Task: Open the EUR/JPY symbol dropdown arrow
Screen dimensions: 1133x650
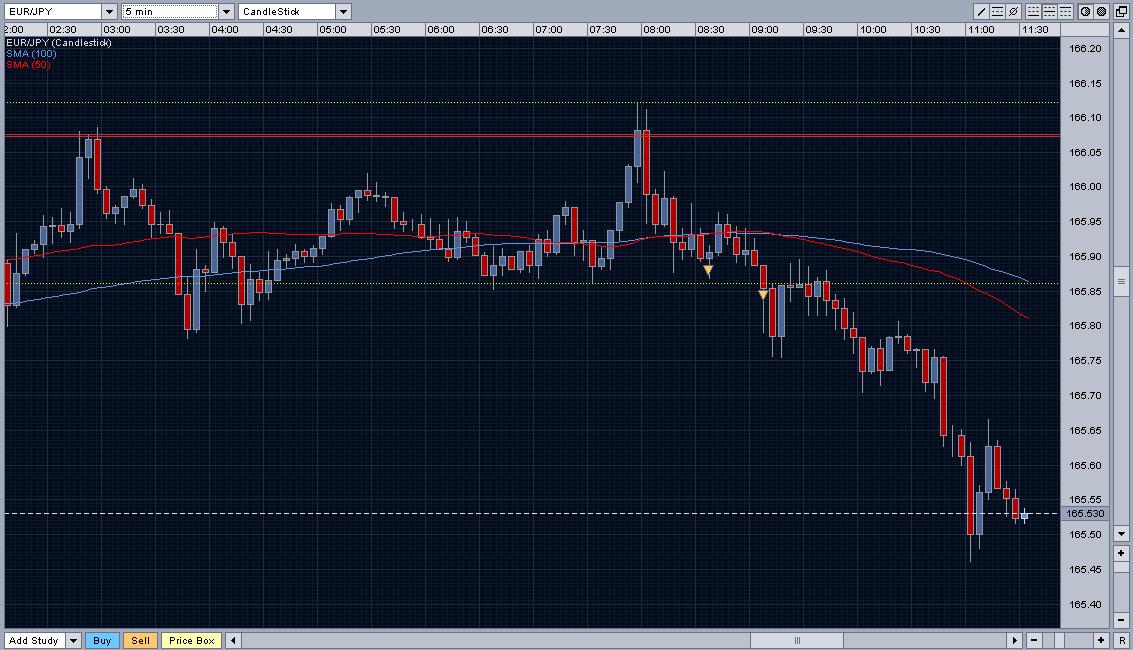Action: (x=110, y=12)
